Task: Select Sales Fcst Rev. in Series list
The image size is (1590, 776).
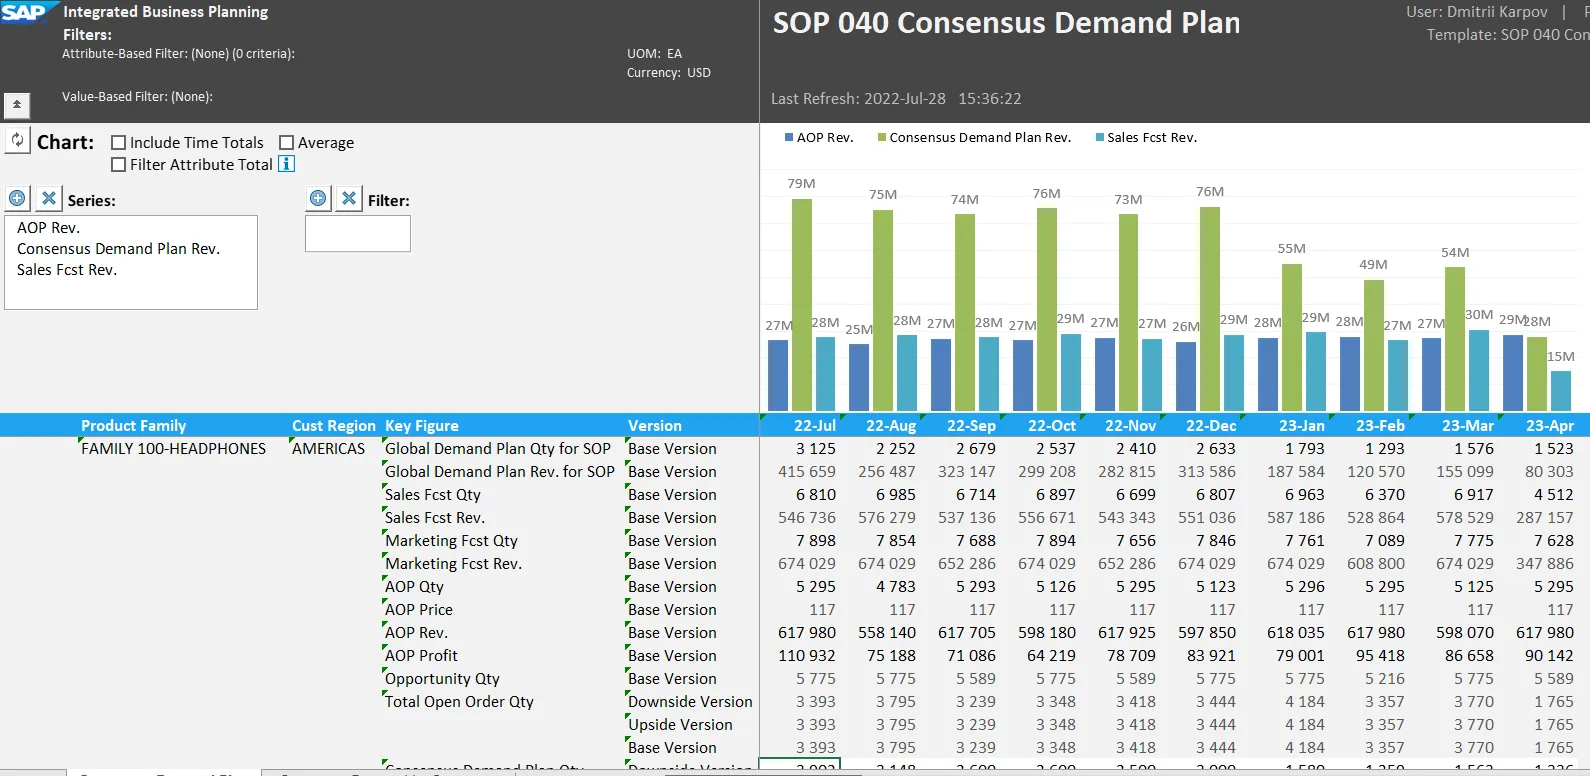Action: [x=67, y=270]
